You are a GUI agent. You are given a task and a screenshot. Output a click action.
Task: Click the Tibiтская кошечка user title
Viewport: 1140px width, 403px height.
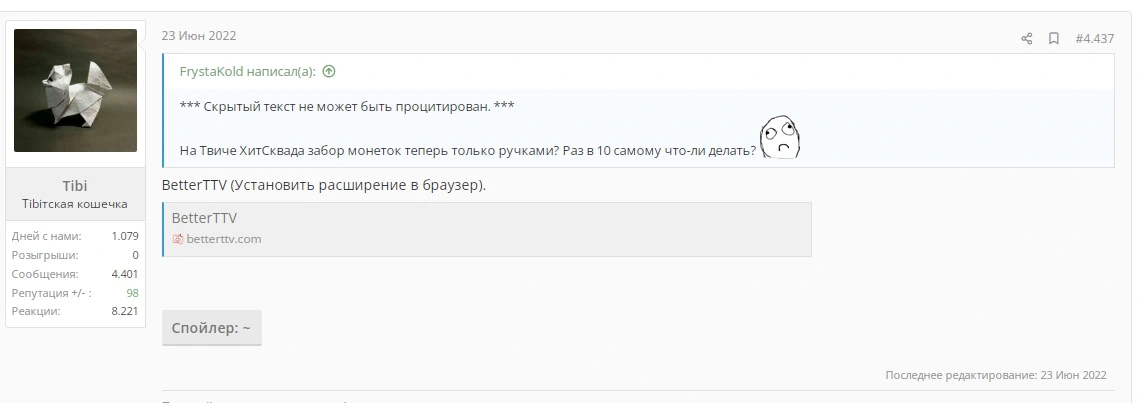pos(75,204)
